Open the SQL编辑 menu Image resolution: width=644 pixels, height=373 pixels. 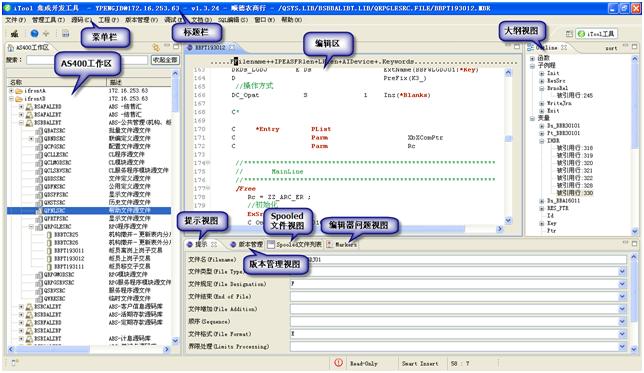tap(232, 20)
